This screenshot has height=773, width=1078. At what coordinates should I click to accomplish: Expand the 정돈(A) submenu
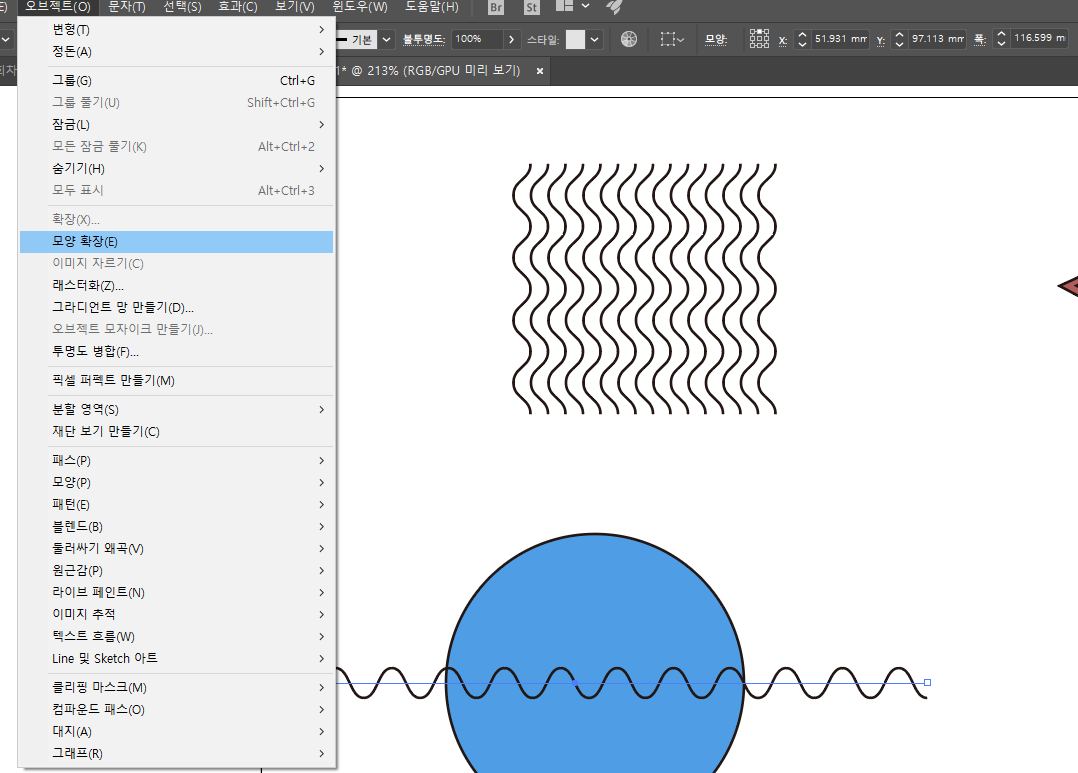(x=177, y=52)
